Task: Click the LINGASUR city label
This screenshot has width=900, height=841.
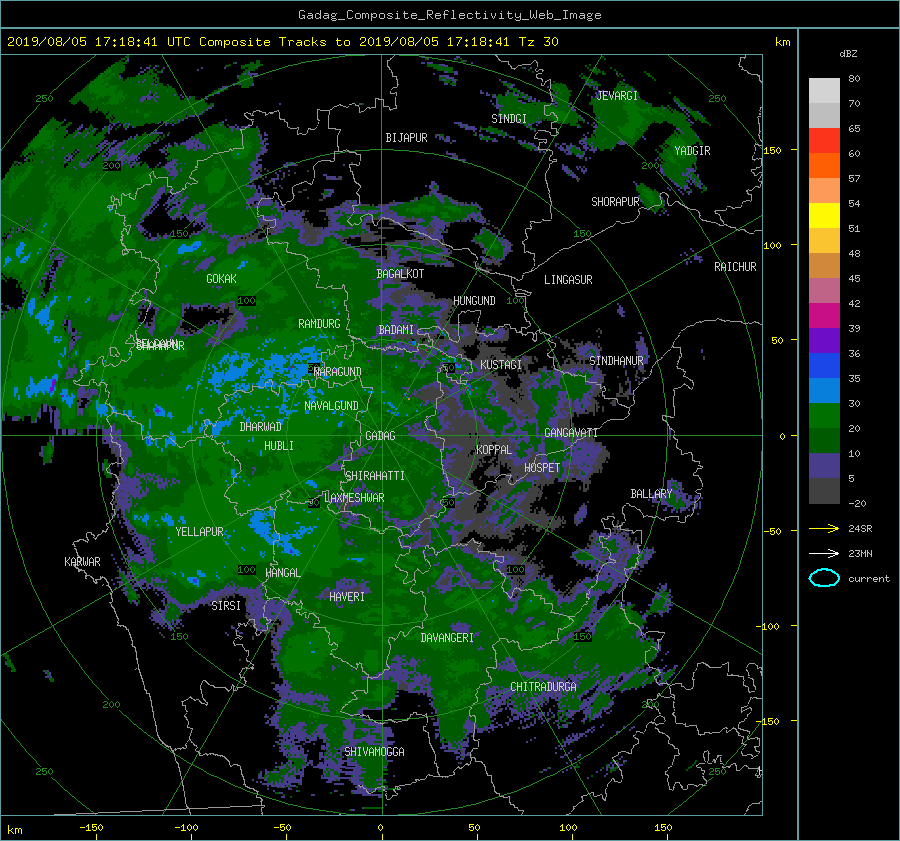Action: tap(568, 280)
